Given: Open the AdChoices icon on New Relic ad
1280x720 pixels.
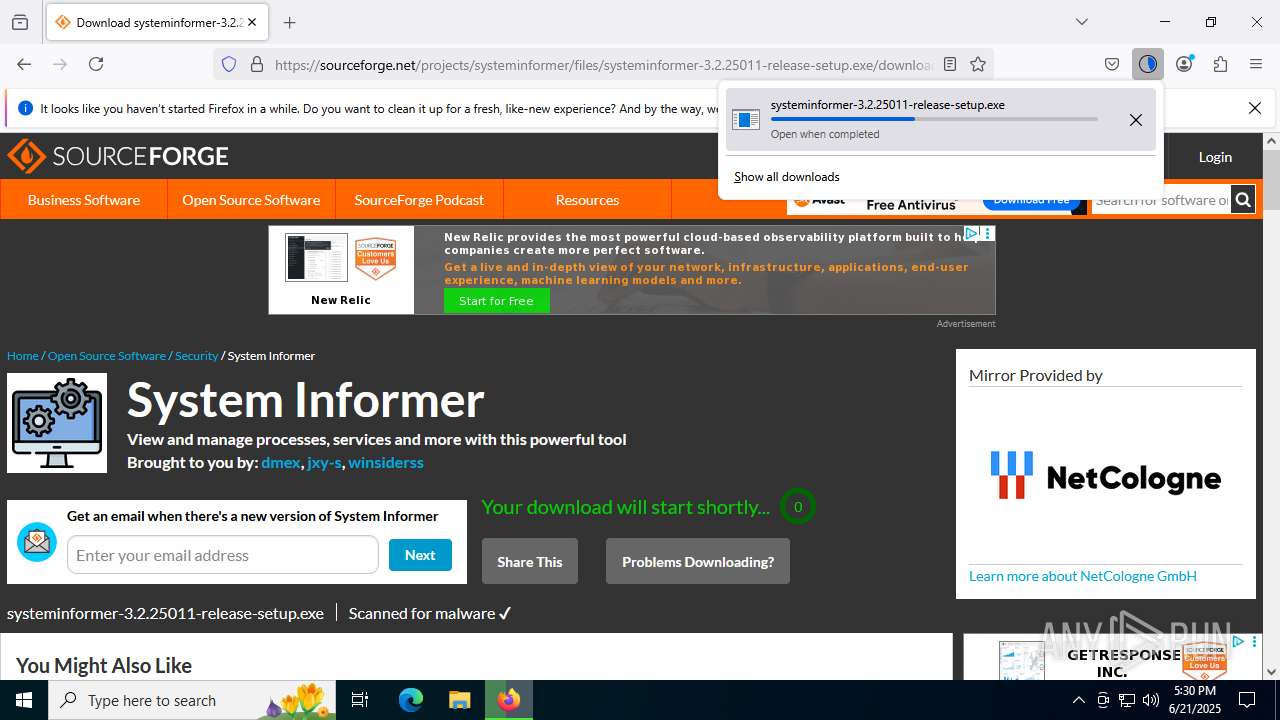Looking at the screenshot, I should click(971, 233).
